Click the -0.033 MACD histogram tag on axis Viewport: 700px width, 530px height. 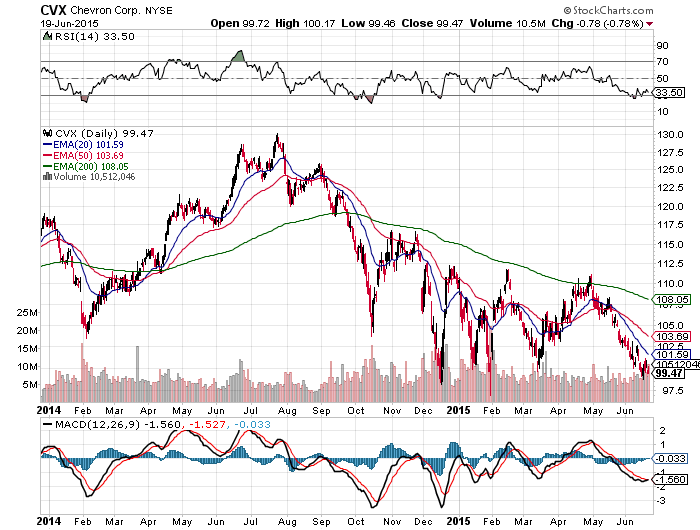pyautogui.click(x=670, y=458)
